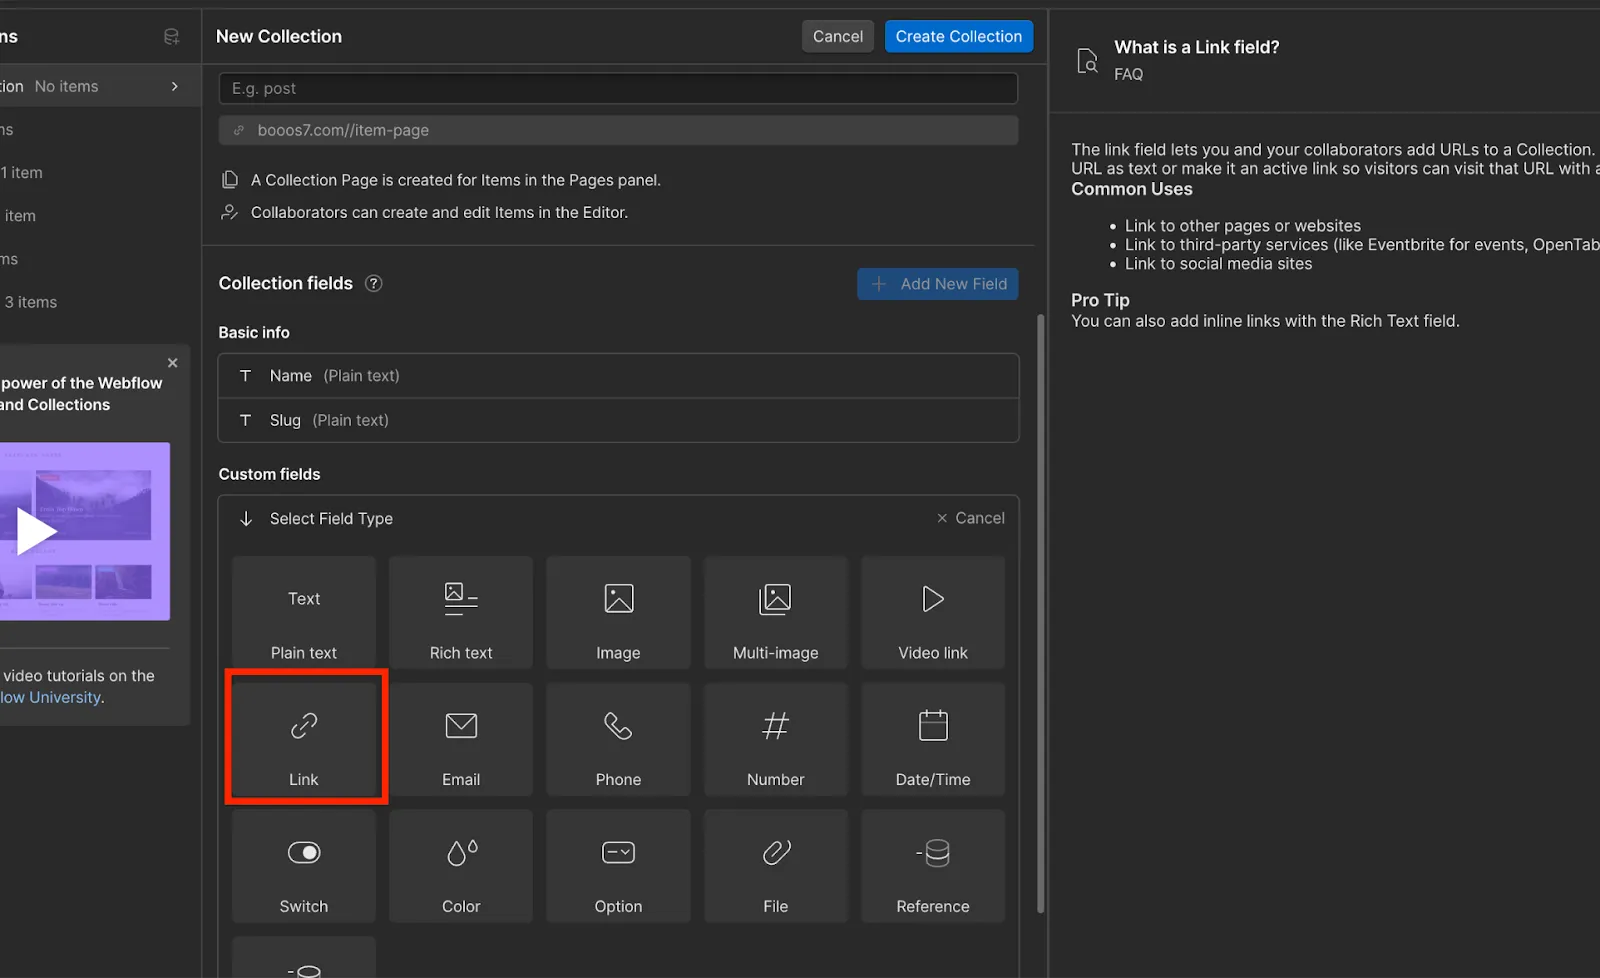The image size is (1600, 978).
Task: Select the Color field type
Action: coord(461,866)
